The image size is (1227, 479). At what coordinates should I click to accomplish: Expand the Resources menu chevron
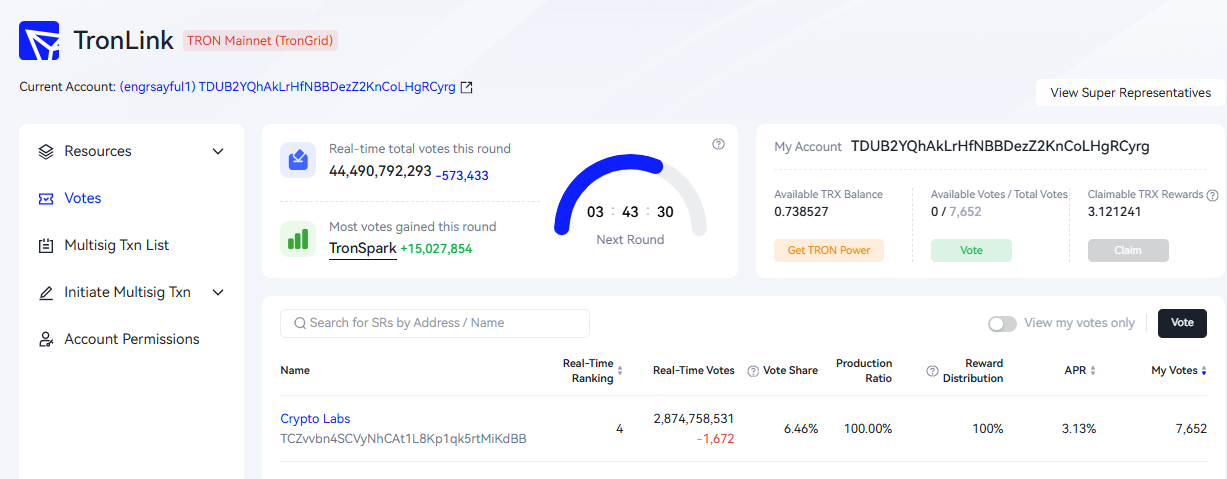pyautogui.click(x=218, y=152)
